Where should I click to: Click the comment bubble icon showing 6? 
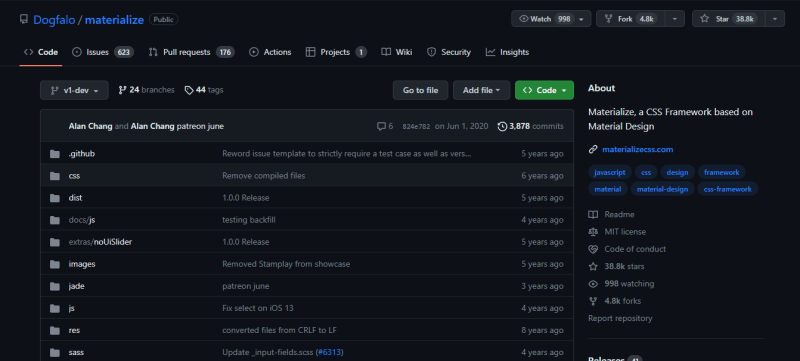pyautogui.click(x=381, y=126)
